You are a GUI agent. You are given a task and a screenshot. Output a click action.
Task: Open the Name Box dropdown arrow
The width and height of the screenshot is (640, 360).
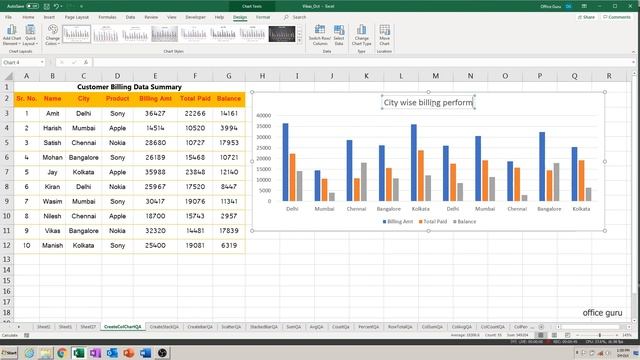click(42, 62)
